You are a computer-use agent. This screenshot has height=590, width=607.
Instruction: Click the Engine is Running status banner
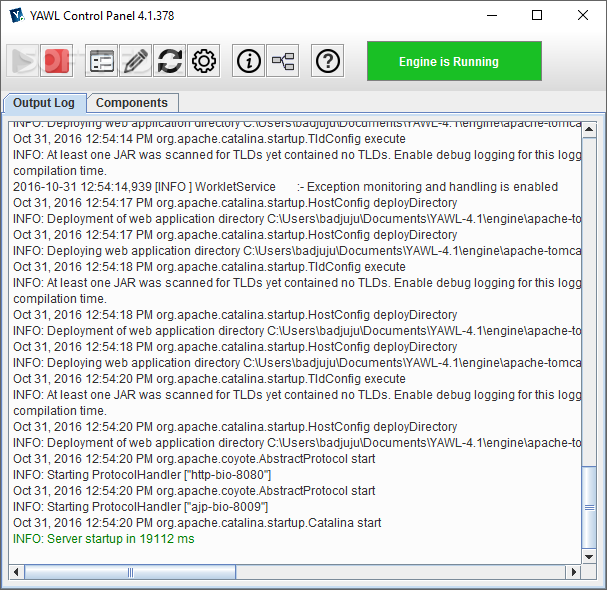454,61
